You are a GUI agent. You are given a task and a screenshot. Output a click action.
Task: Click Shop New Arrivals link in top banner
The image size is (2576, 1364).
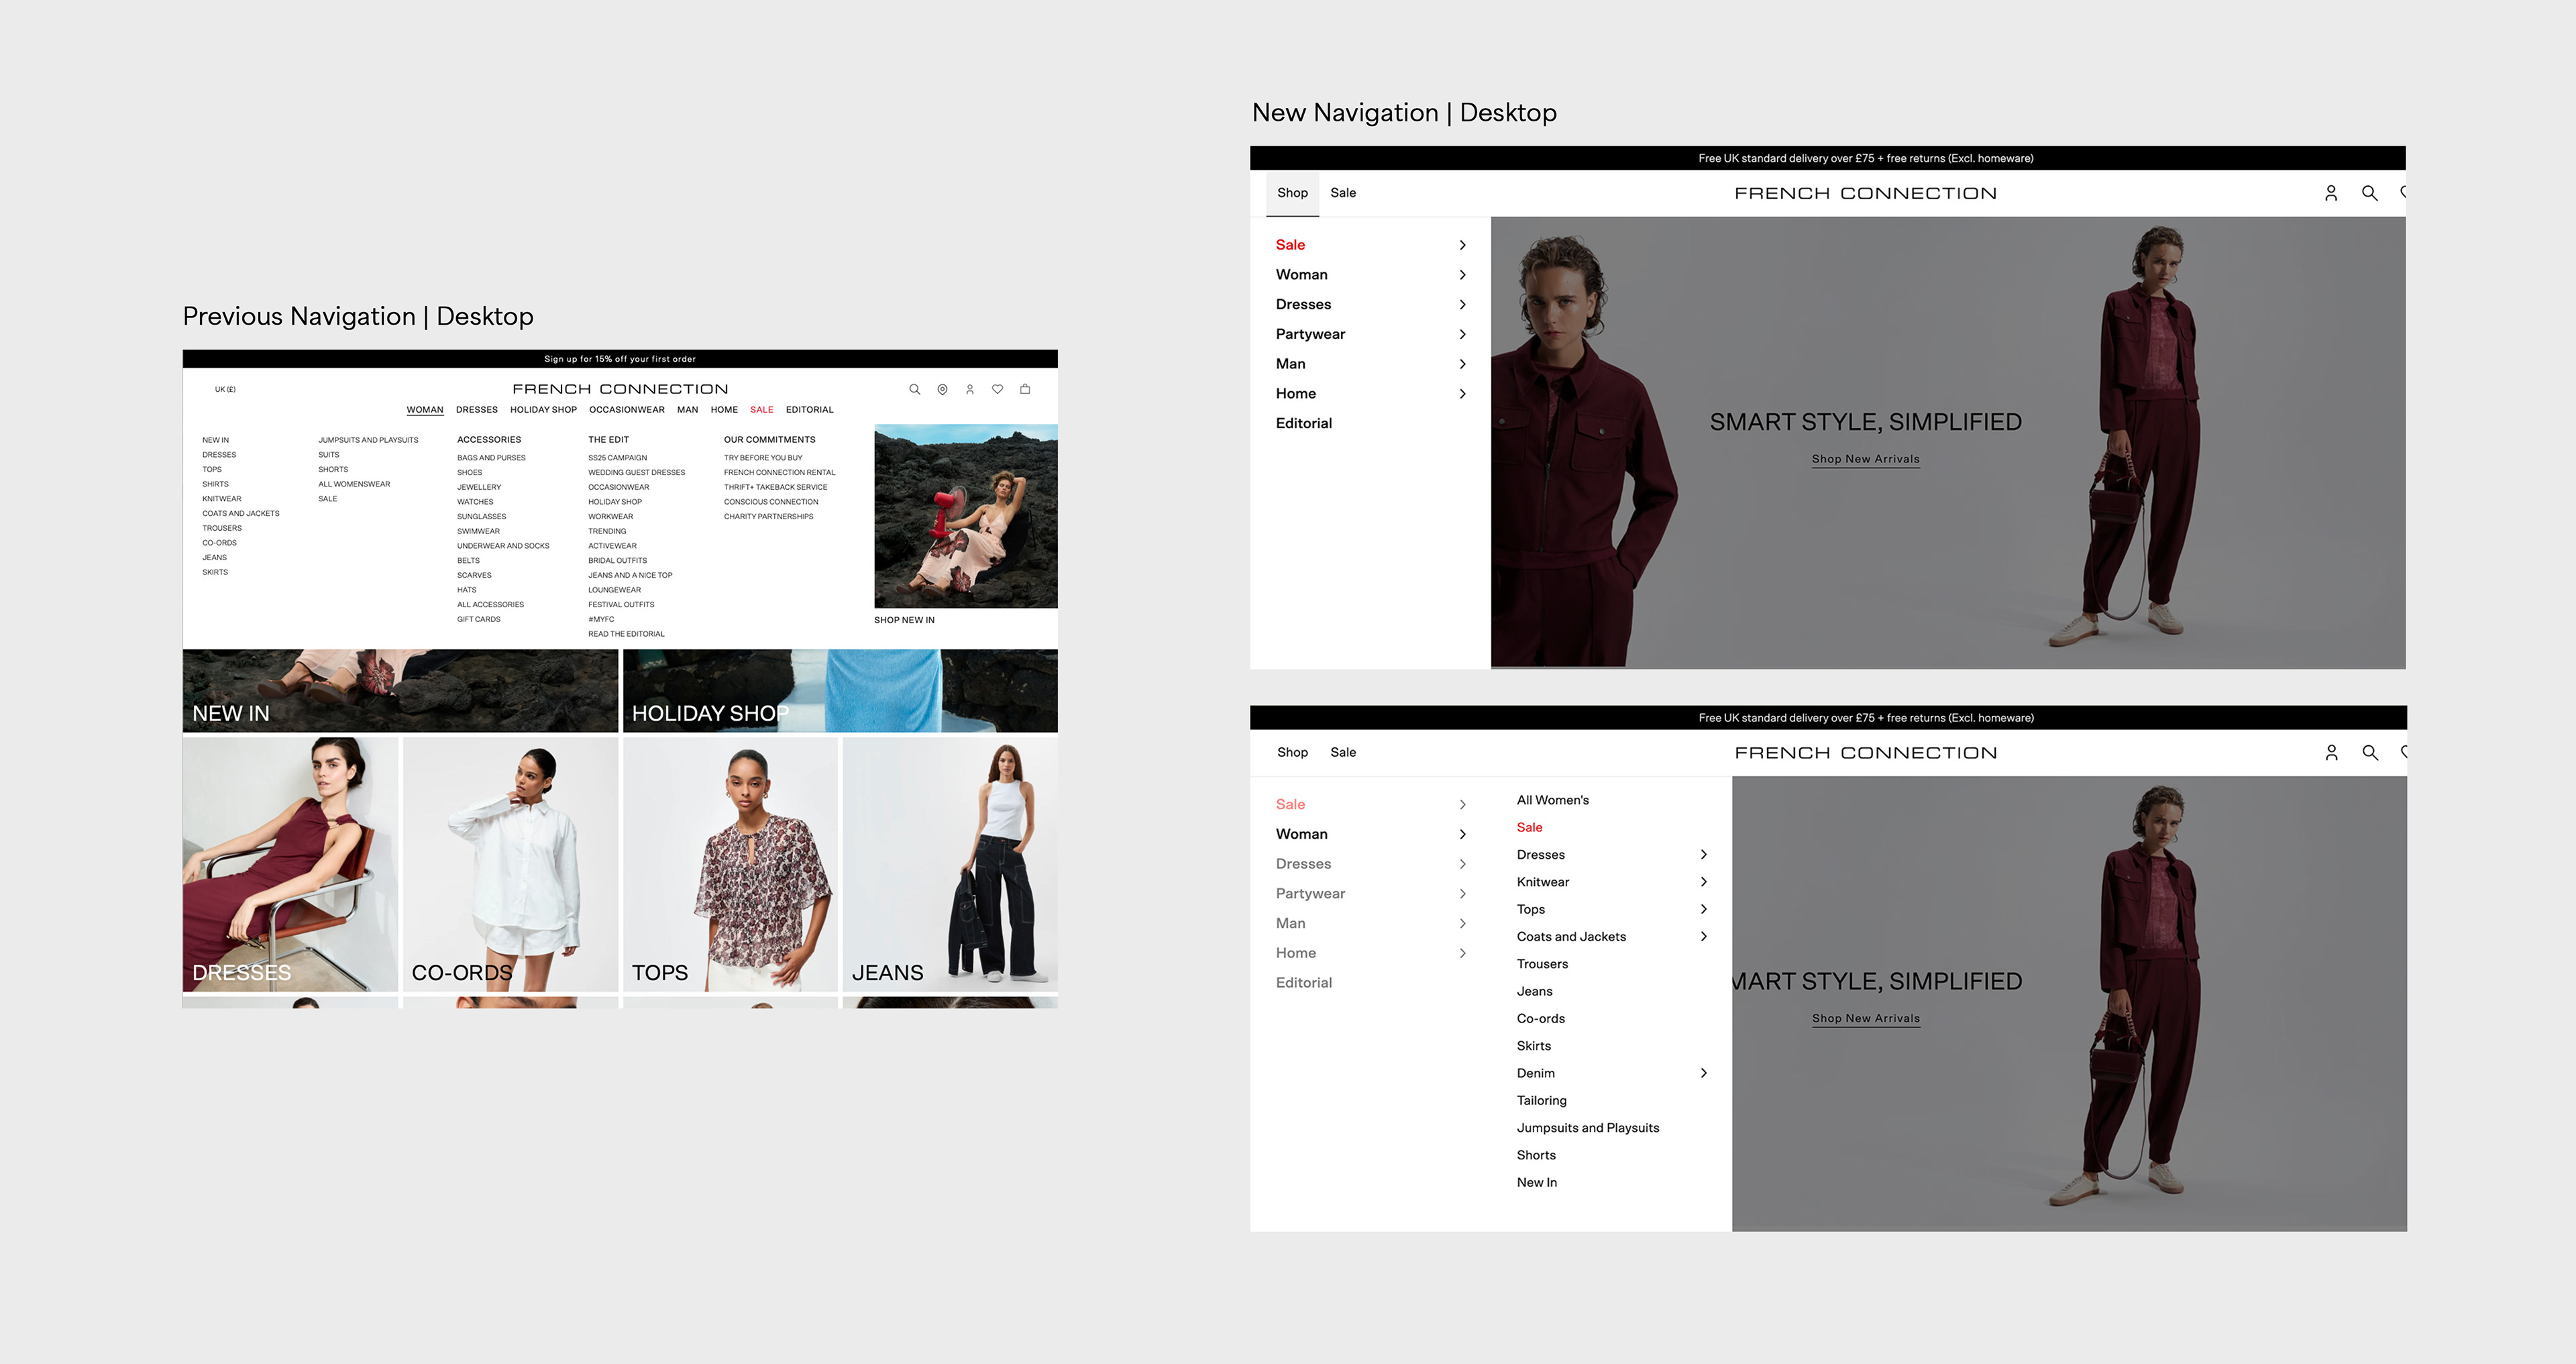[1865, 459]
